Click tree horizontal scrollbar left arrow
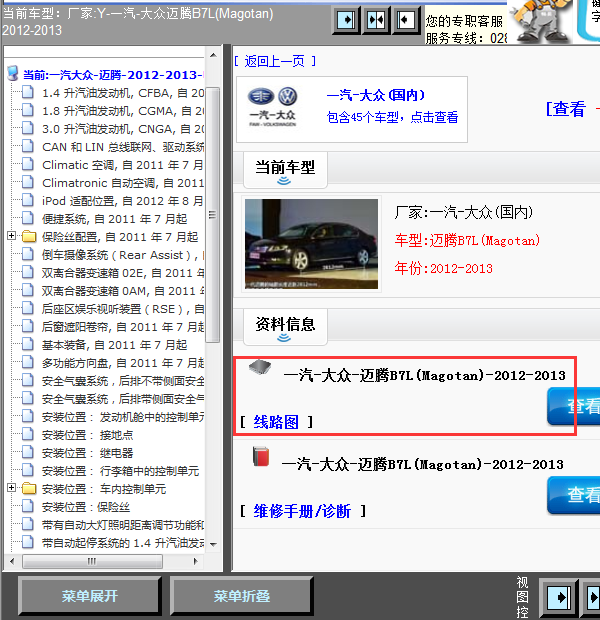 pos(12,561)
